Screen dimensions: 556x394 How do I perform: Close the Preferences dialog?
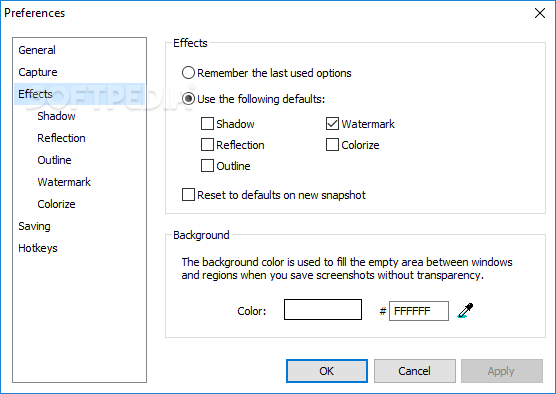point(540,13)
